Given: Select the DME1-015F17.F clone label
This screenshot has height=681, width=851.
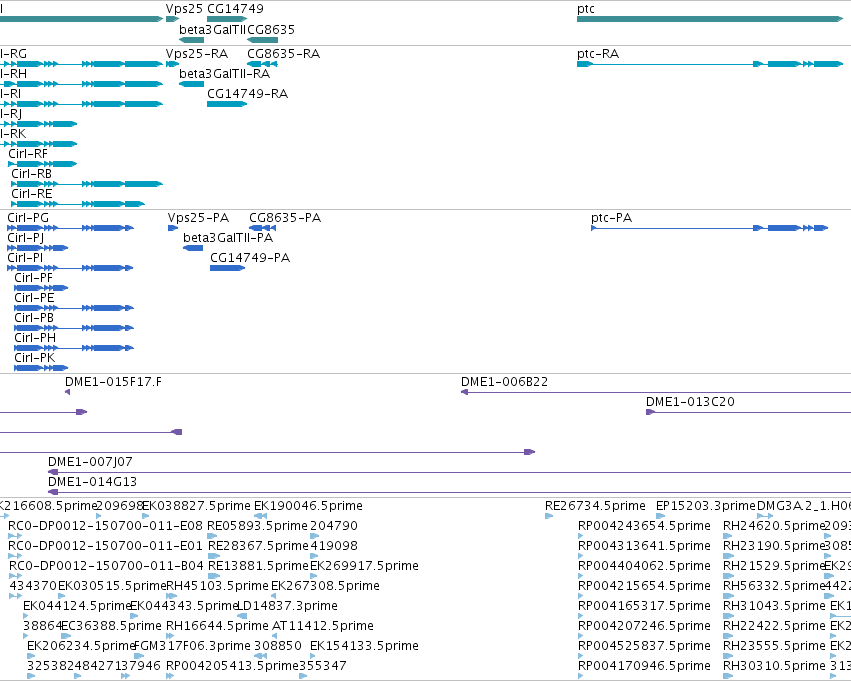Looking at the screenshot, I should (113, 382).
